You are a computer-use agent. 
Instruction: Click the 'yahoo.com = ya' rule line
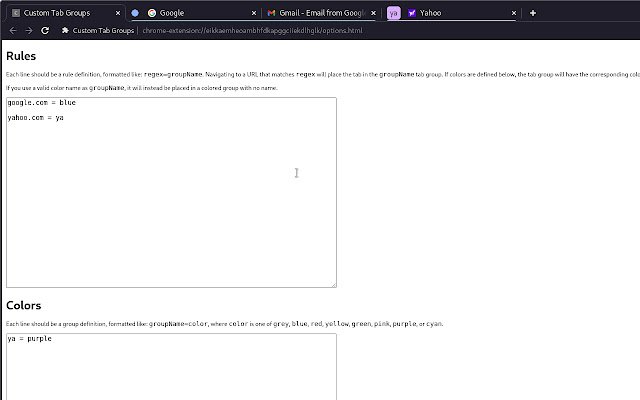coord(36,118)
